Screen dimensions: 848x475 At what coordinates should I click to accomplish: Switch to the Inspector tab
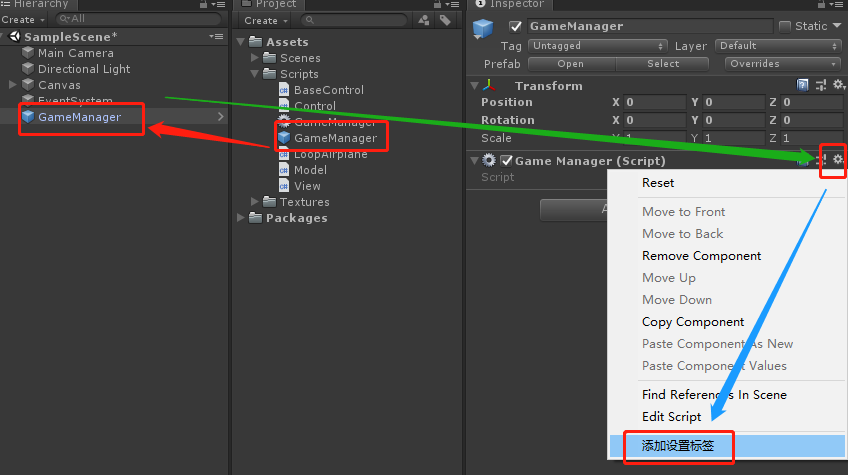coord(510,5)
